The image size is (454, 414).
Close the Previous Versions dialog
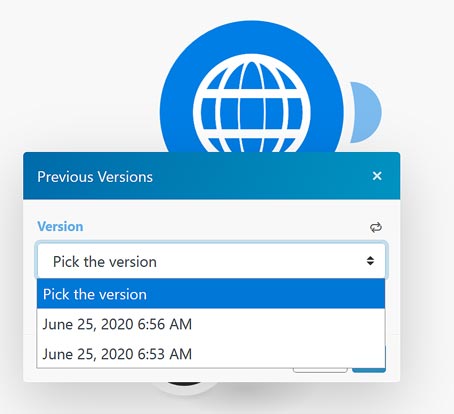[x=377, y=176]
